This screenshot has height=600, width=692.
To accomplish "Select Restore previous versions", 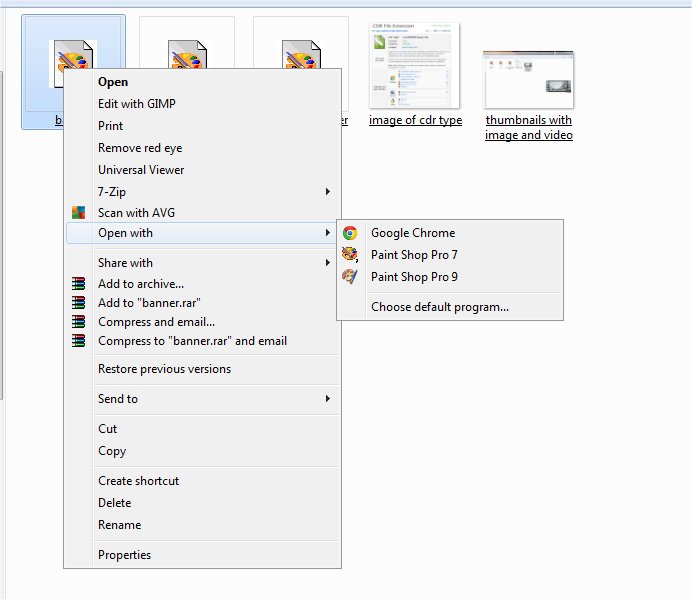I will (164, 369).
